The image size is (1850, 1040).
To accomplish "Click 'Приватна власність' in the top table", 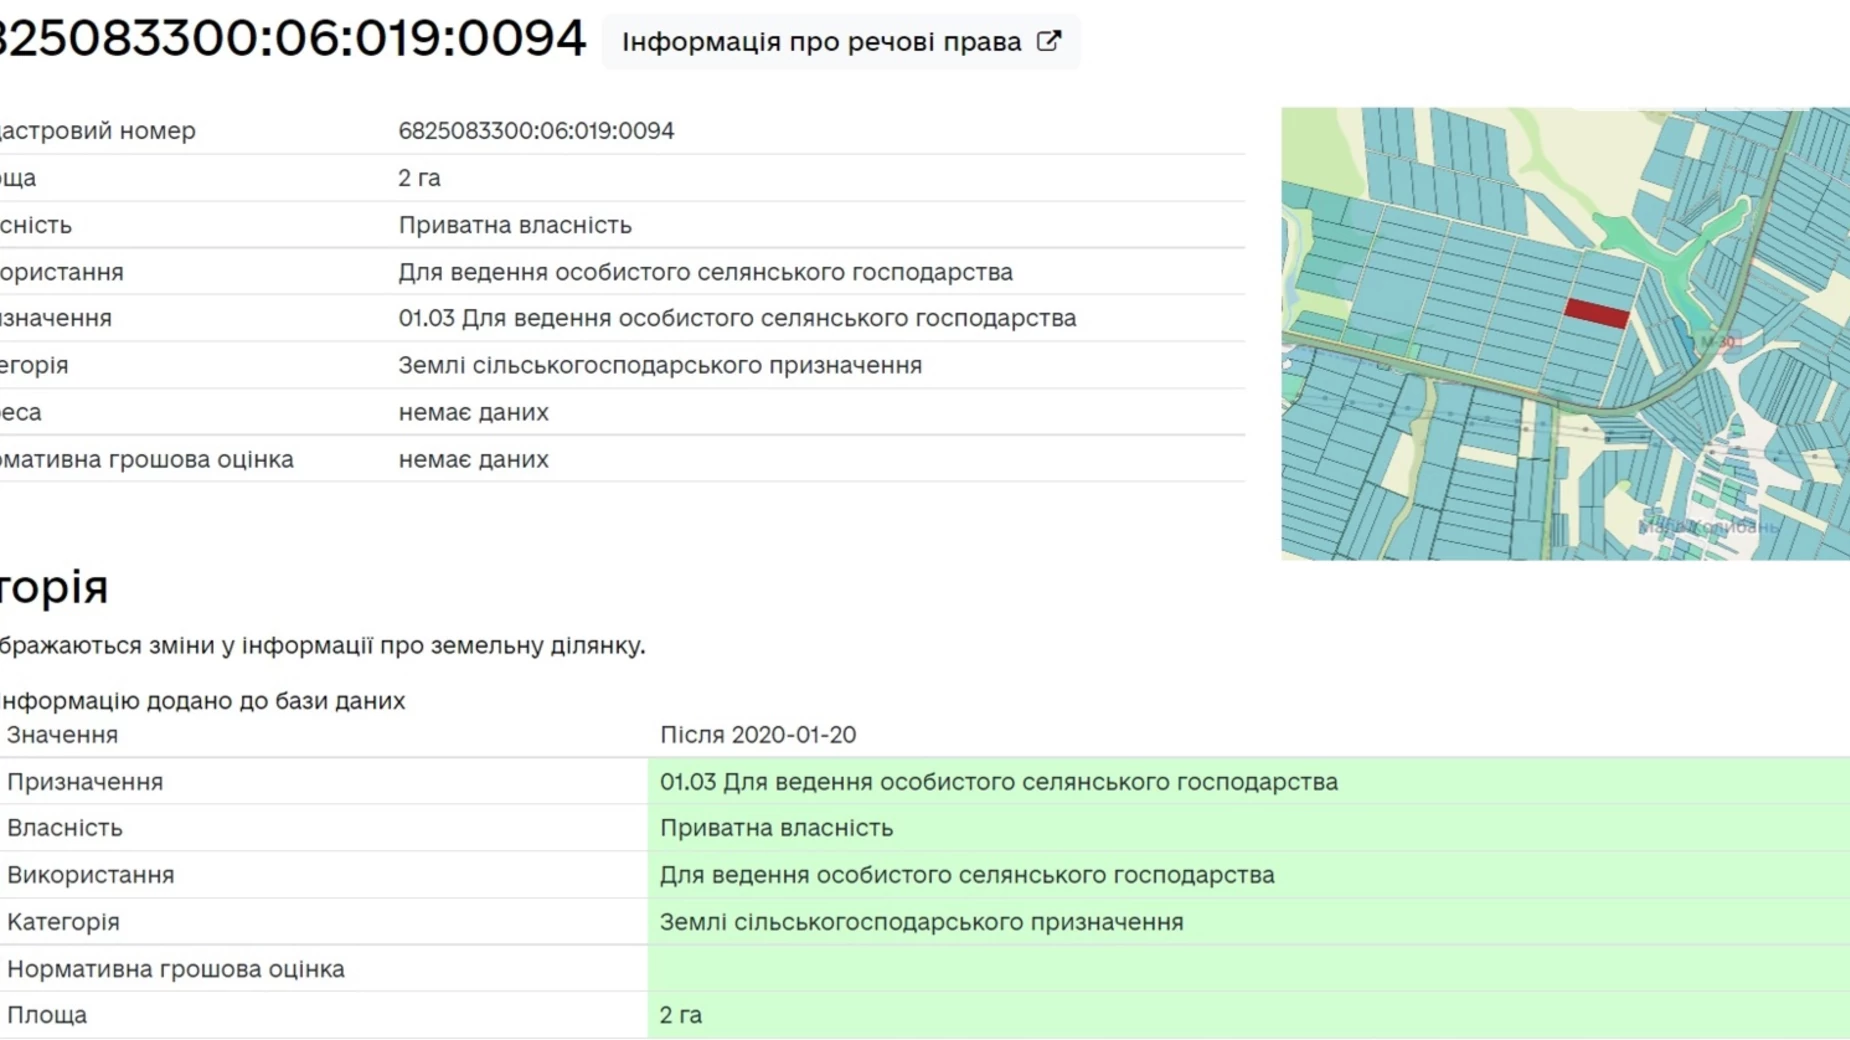I will [x=515, y=225].
